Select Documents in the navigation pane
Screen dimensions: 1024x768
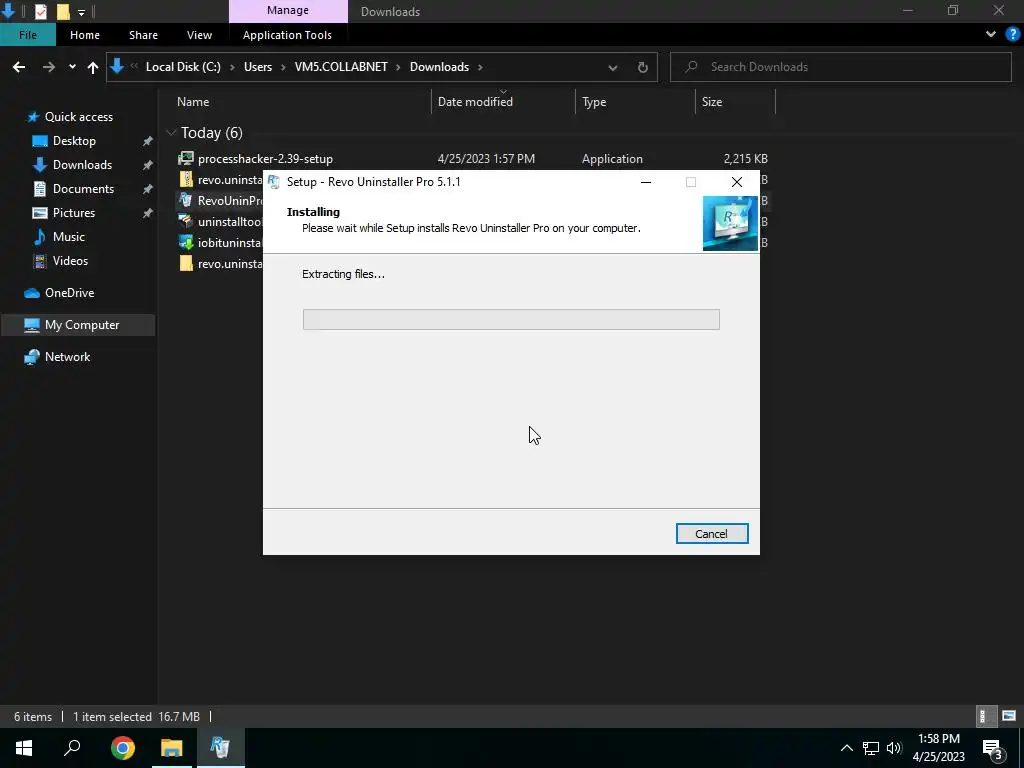[83, 189]
